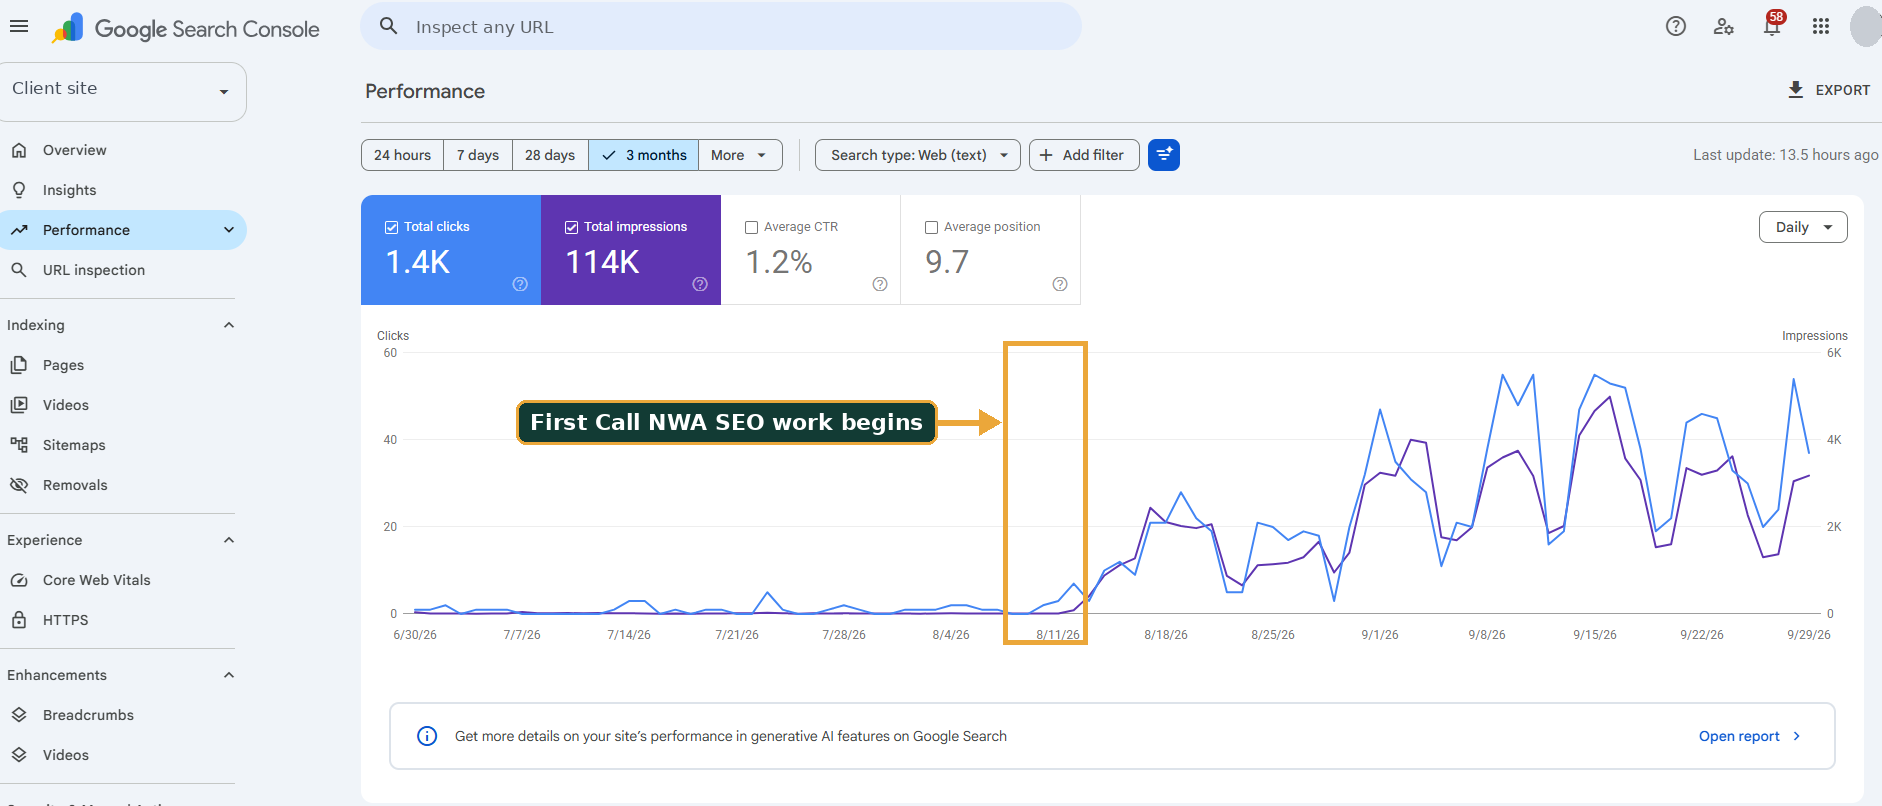The height and width of the screenshot is (806, 1882).
Task: Collapse the Indexing section
Action: click(x=229, y=325)
